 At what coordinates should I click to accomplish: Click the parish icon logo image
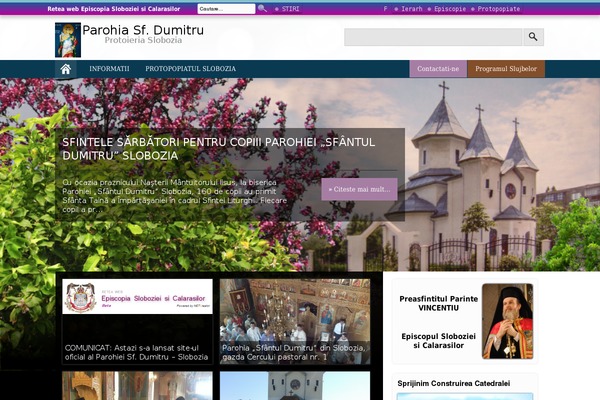67,39
